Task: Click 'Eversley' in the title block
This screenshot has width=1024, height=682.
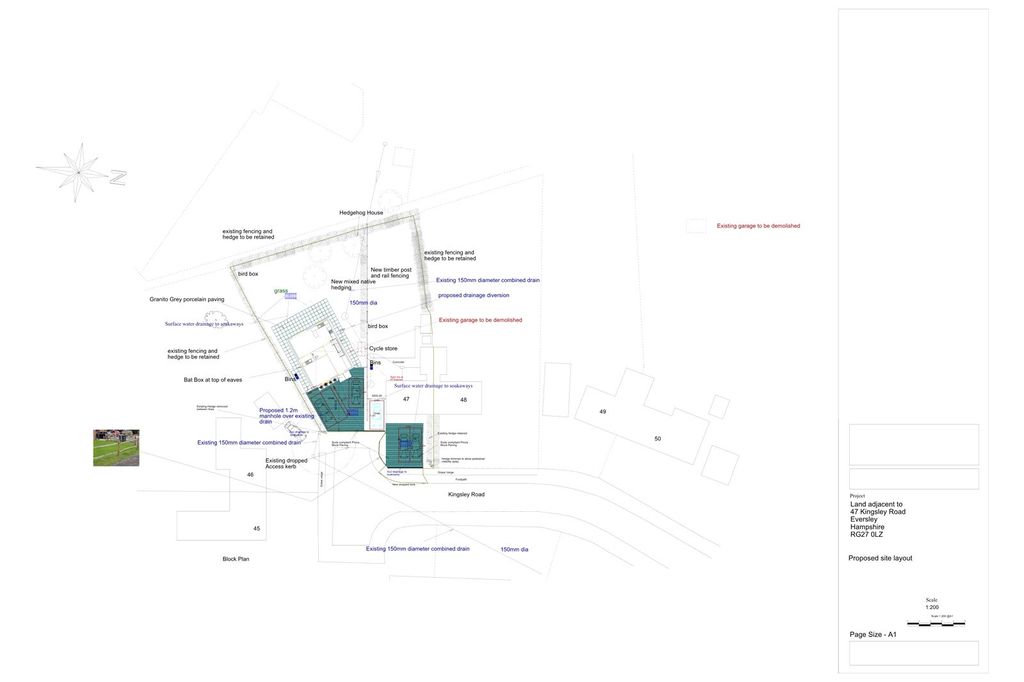Action: click(x=864, y=519)
